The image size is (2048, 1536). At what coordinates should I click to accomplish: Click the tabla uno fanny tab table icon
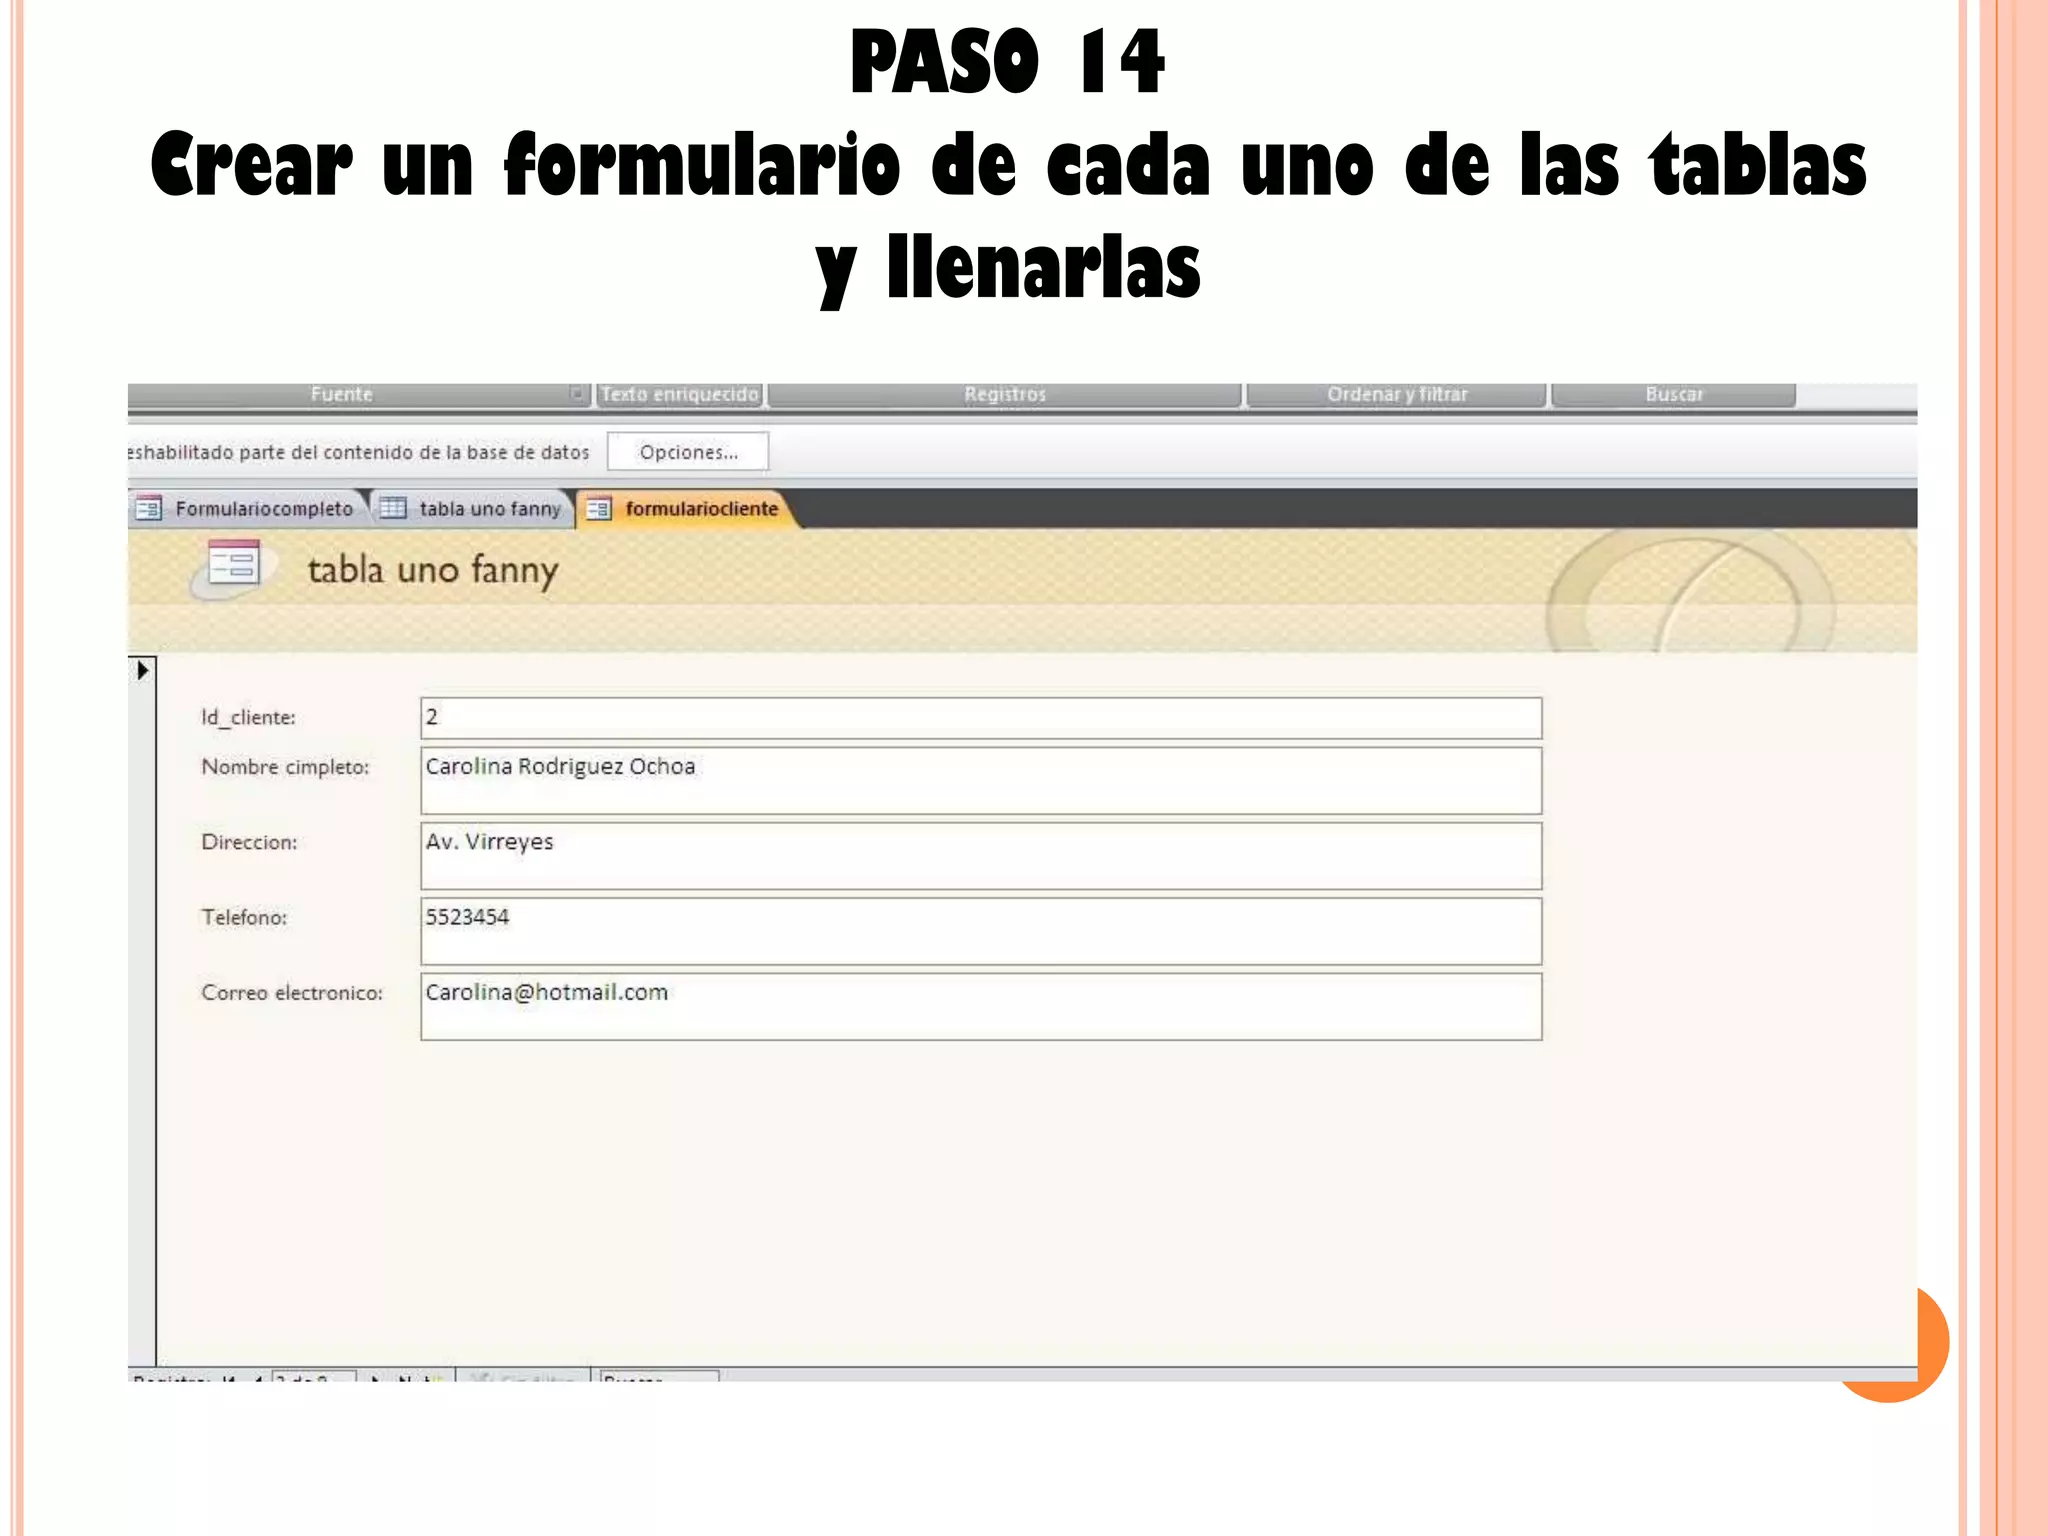393,509
